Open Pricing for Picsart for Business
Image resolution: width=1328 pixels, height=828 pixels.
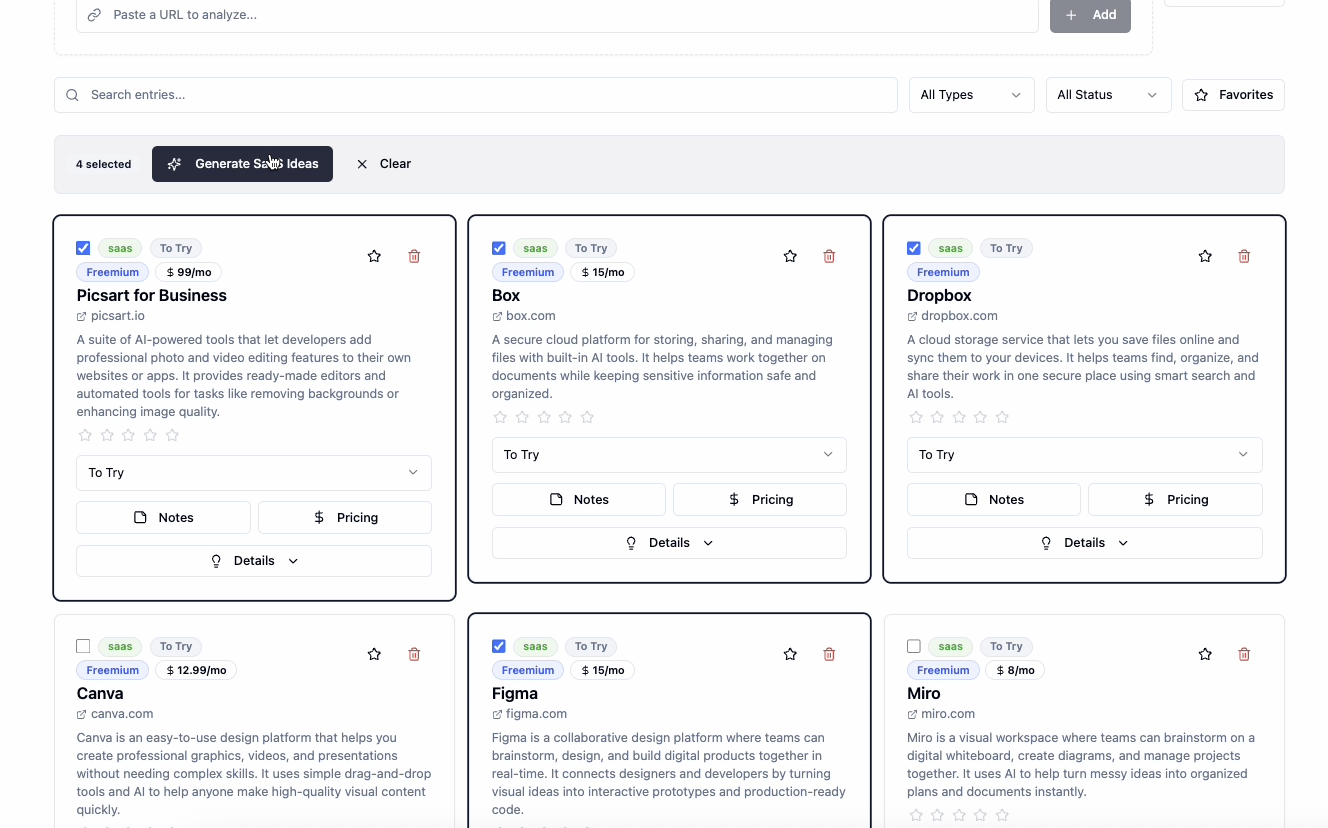[x=345, y=517]
